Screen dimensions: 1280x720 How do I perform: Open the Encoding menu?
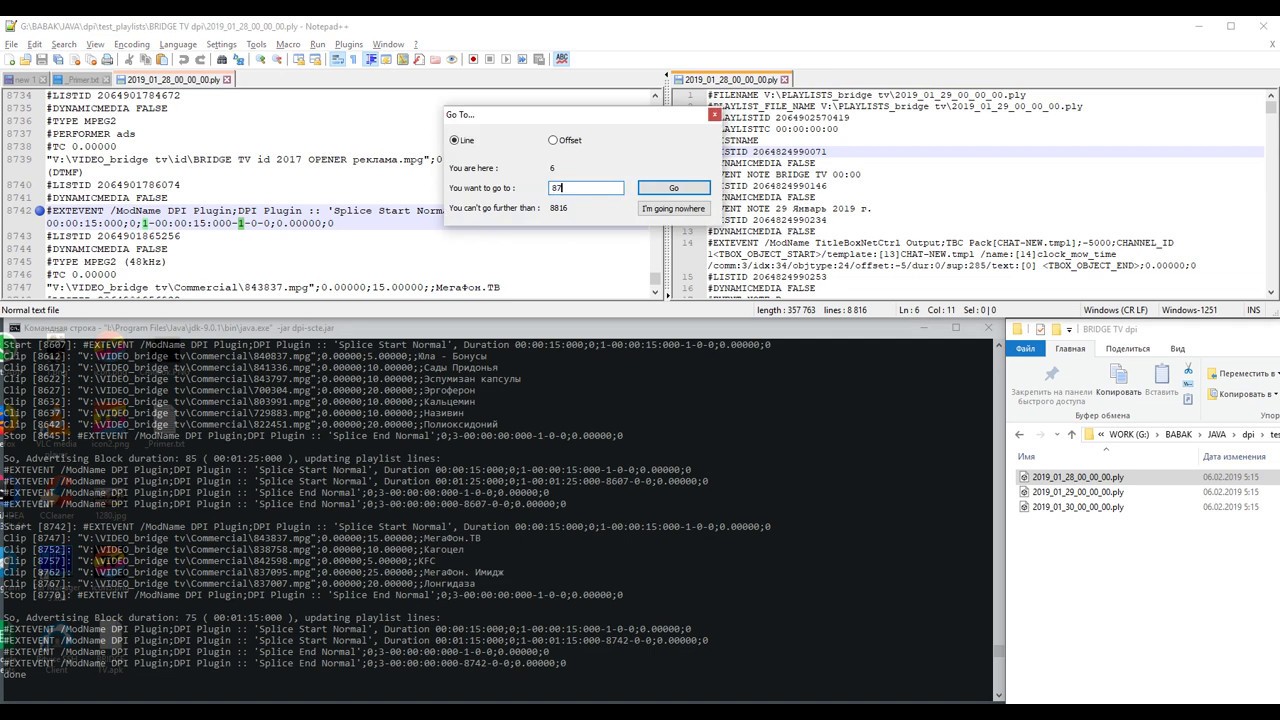tap(132, 44)
